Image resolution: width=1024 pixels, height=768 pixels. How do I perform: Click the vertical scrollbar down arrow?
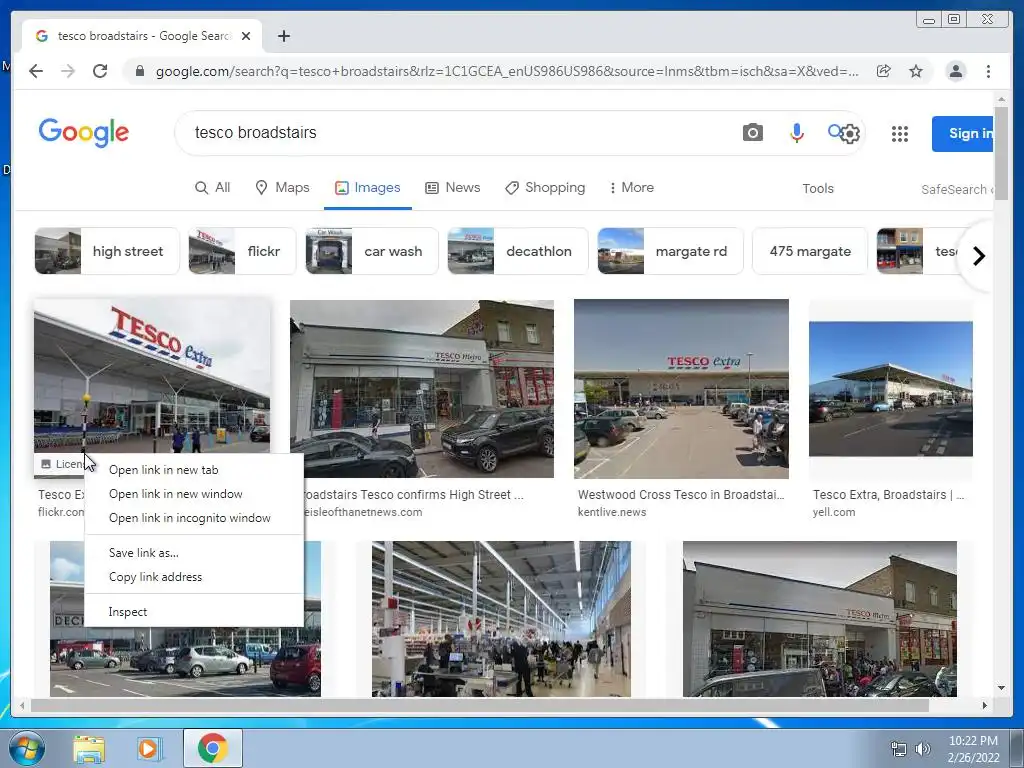1001,688
